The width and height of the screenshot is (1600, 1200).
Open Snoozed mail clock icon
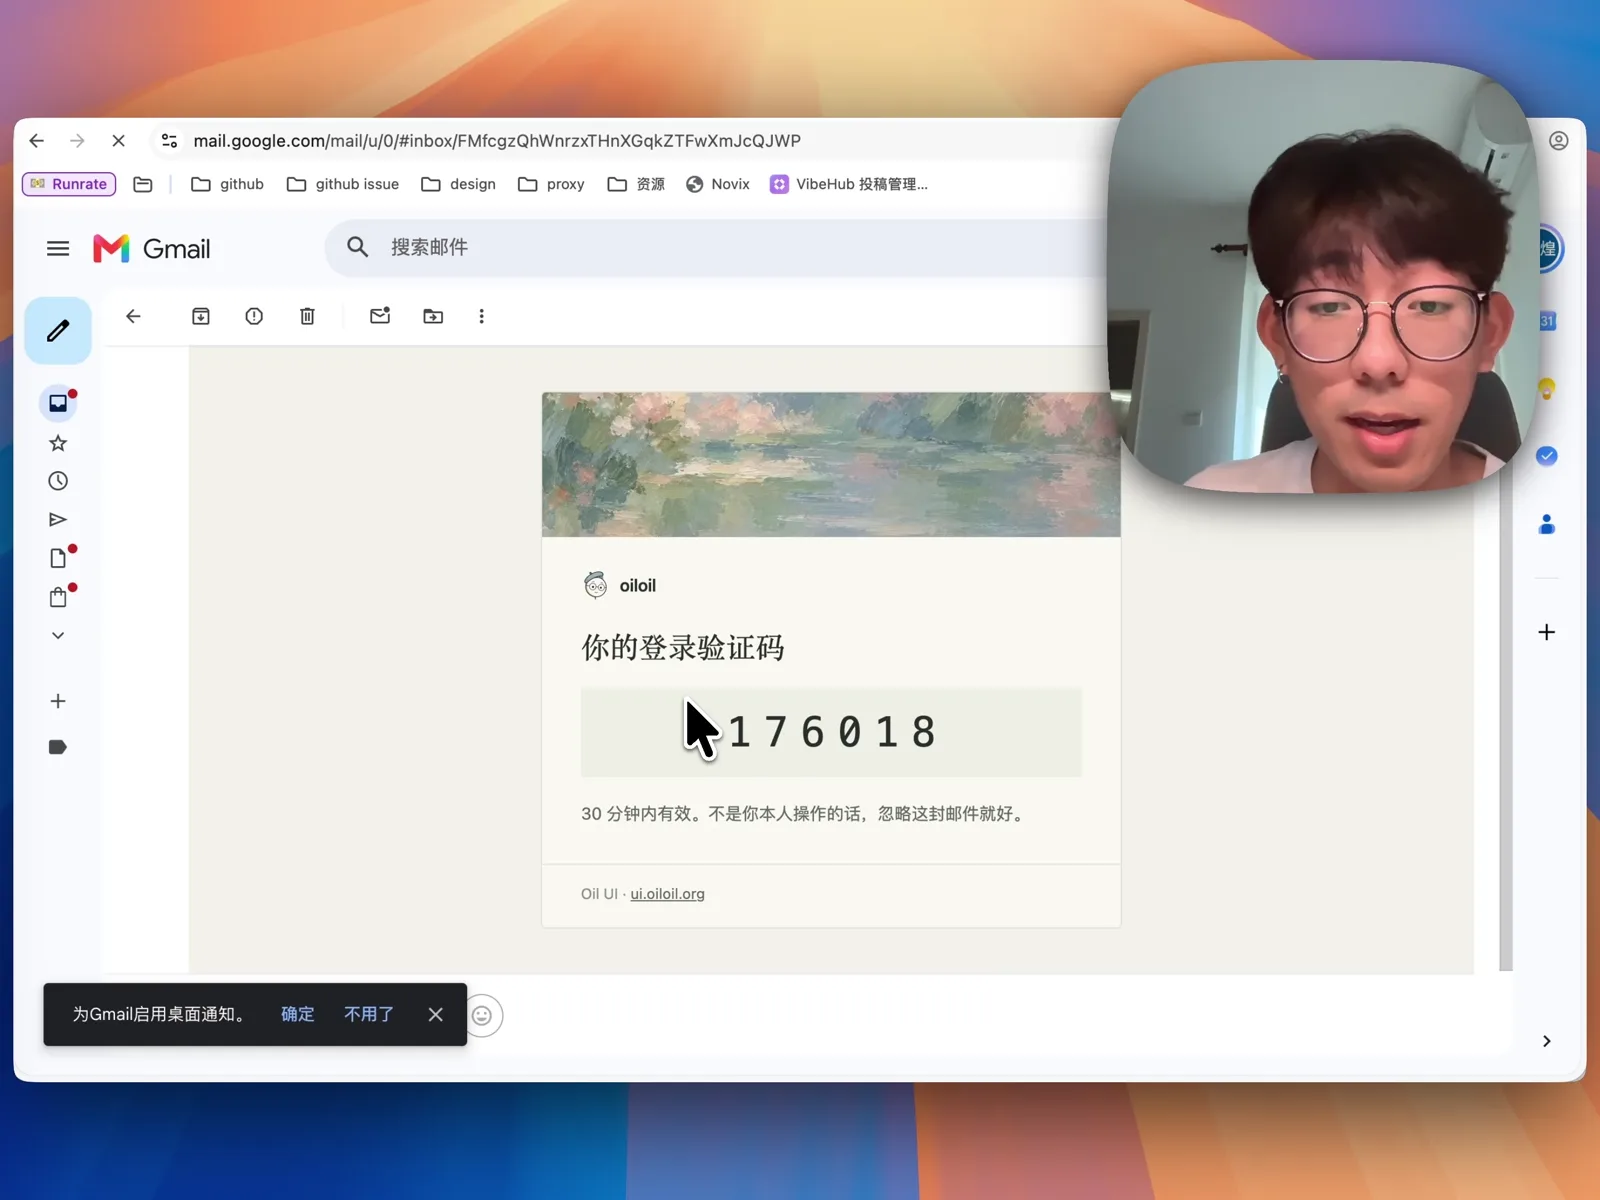58,481
